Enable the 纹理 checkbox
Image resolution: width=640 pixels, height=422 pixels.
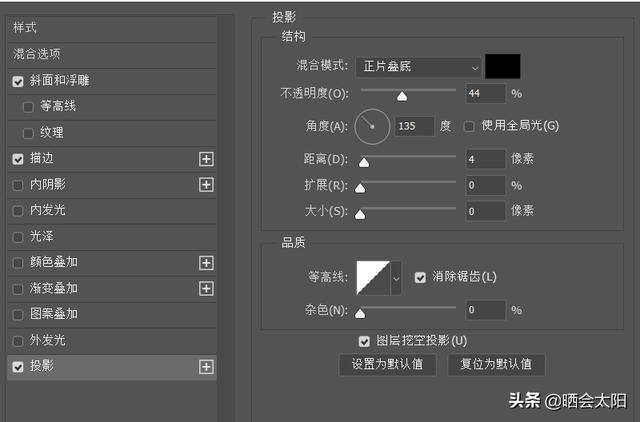coord(28,133)
